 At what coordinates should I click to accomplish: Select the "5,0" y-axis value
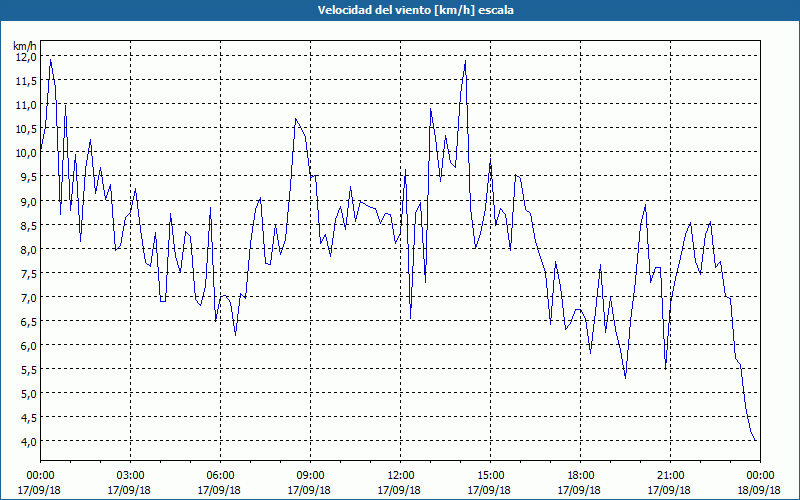pos(28,393)
